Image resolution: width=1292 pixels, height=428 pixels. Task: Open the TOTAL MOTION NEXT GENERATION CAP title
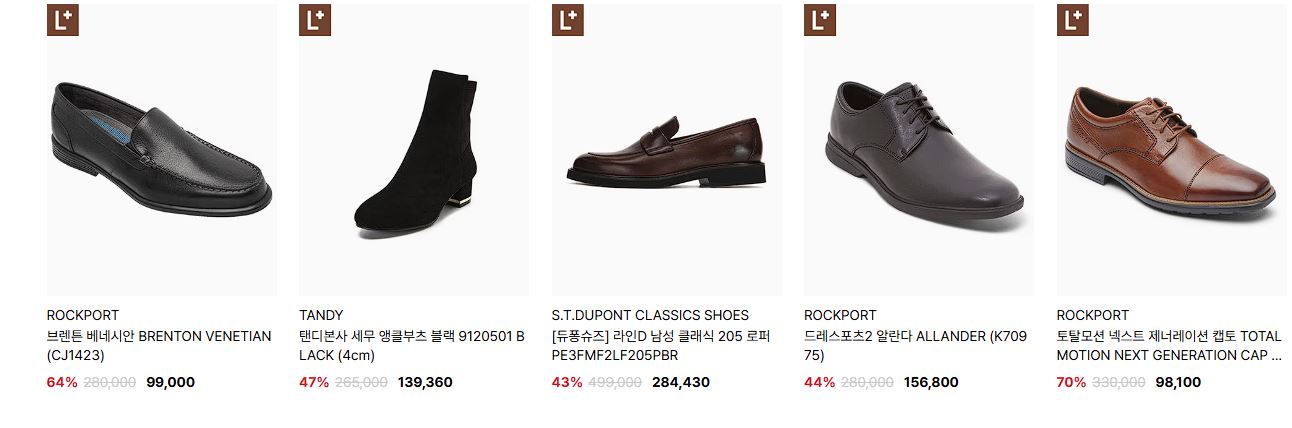coord(1169,345)
